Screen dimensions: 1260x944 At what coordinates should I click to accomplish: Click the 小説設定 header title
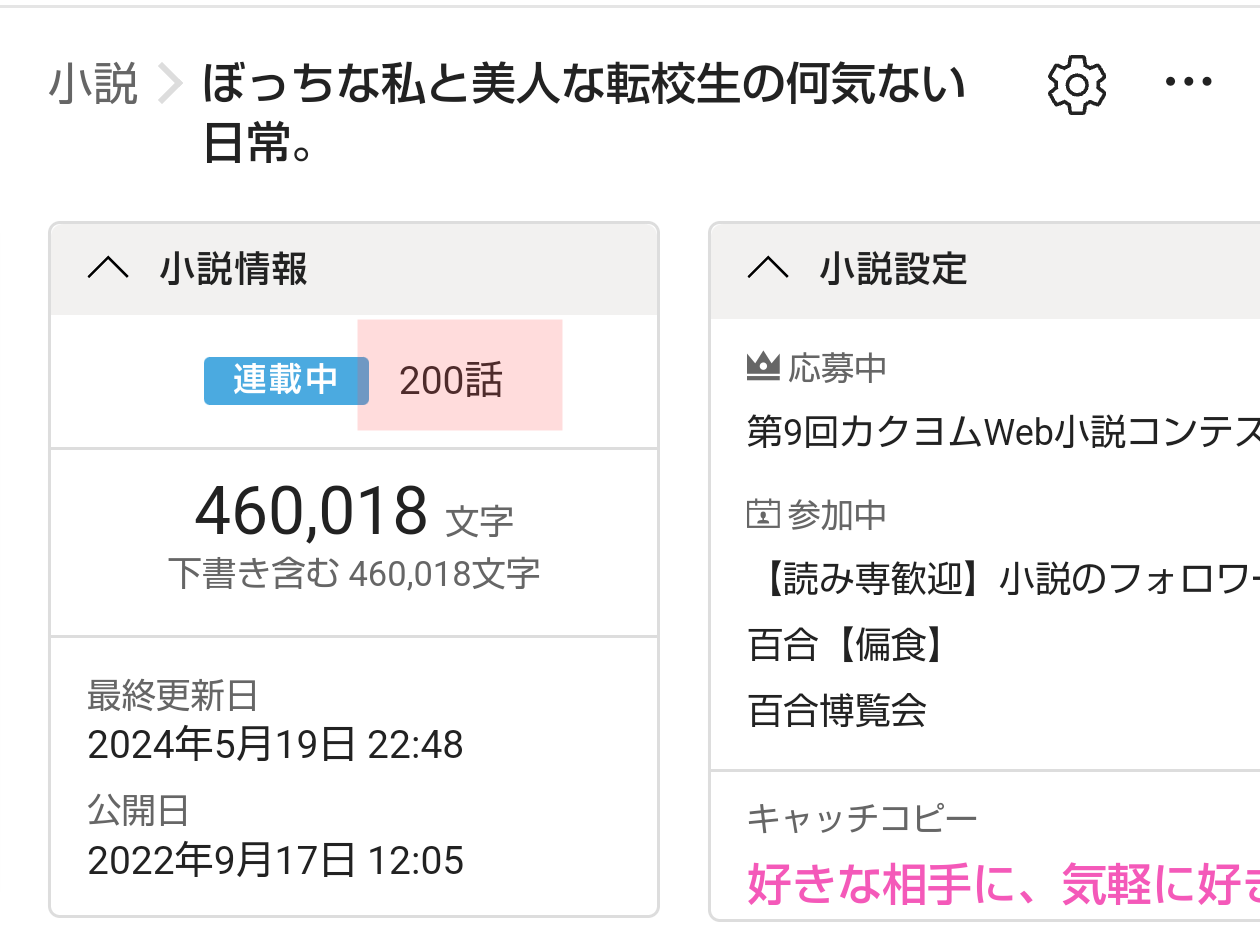(893, 269)
